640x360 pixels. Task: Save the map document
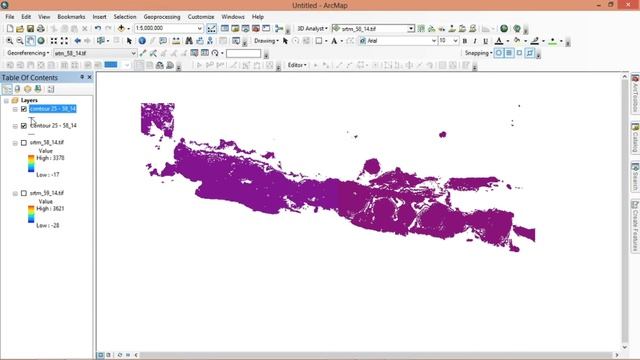[30, 29]
